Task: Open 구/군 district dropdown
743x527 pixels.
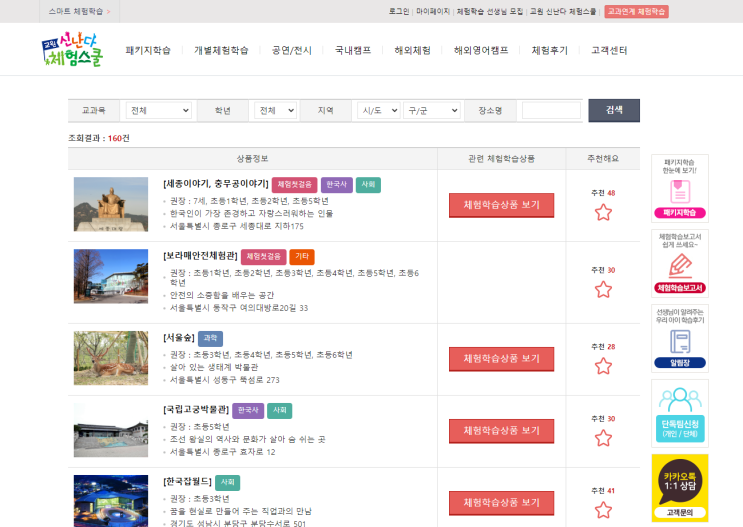Action: [432, 110]
